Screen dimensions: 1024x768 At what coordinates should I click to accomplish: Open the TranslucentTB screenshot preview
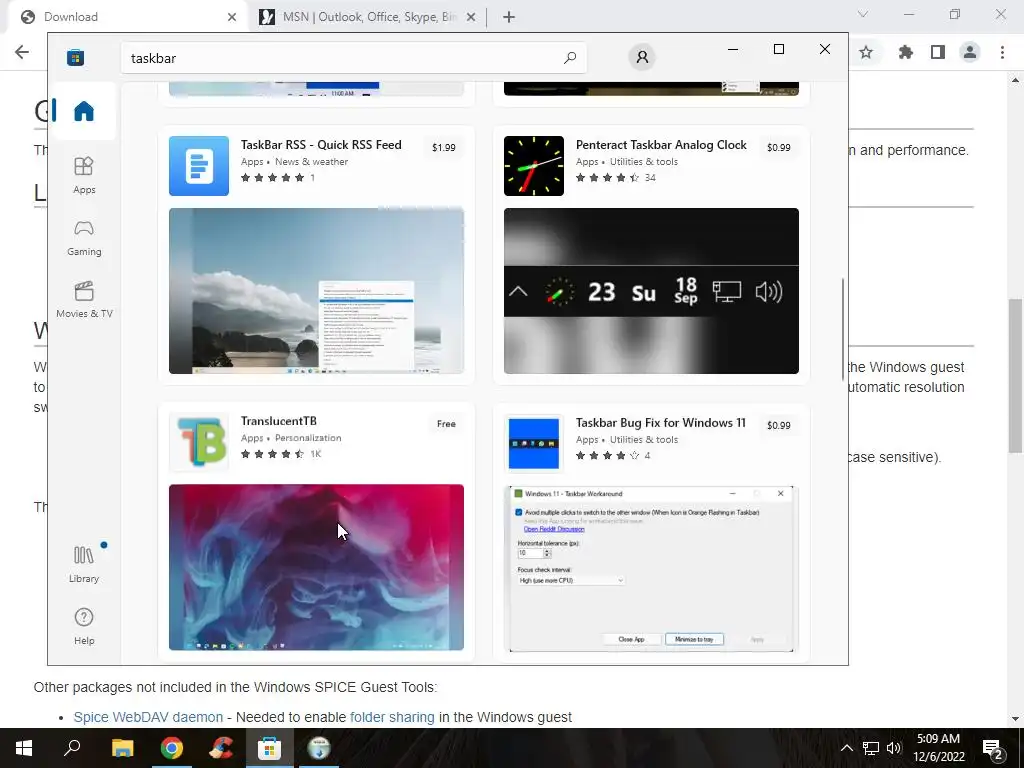(316, 568)
